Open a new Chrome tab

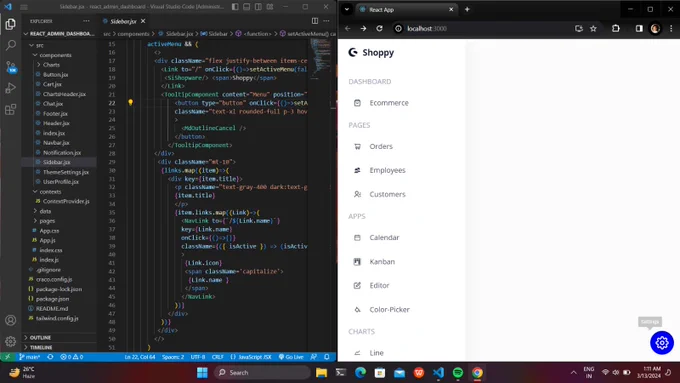point(467,9)
